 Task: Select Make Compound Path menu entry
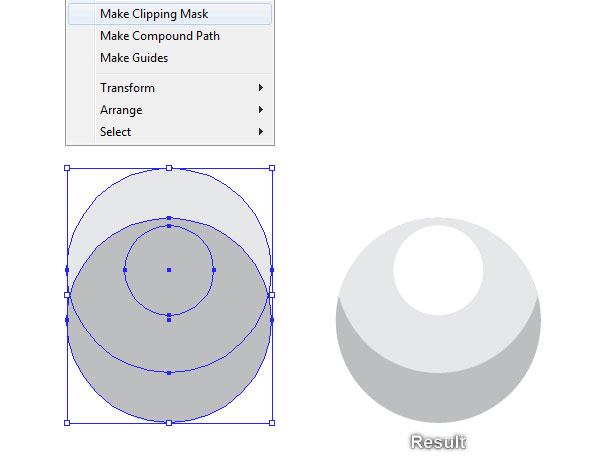click(x=170, y=36)
